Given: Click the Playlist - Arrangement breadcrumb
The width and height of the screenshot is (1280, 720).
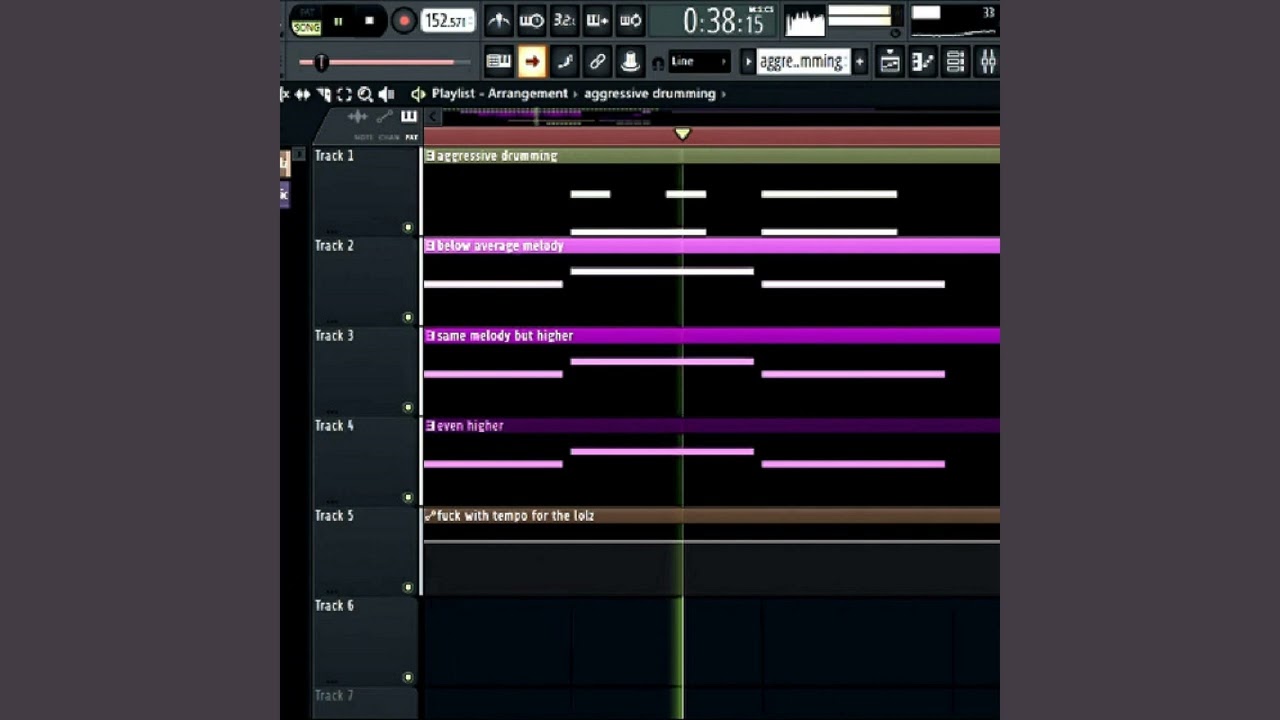Looking at the screenshot, I should [500, 94].
